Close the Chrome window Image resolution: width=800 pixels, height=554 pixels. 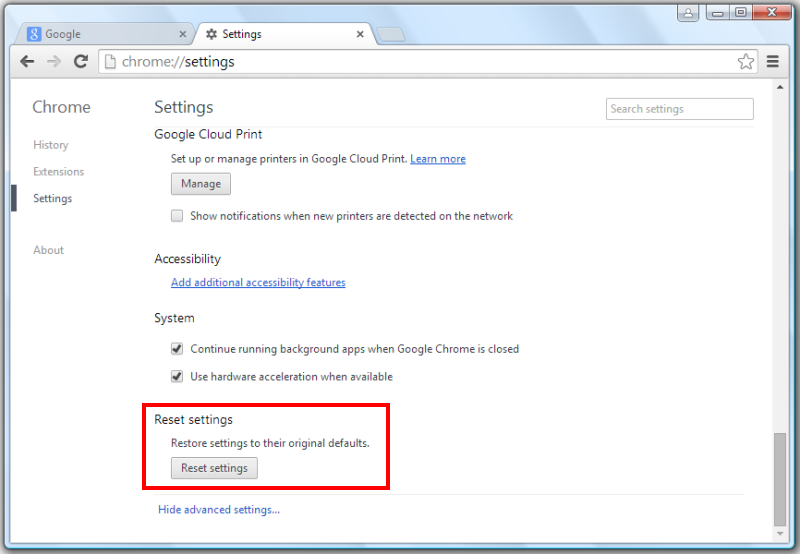pos(771,12)
